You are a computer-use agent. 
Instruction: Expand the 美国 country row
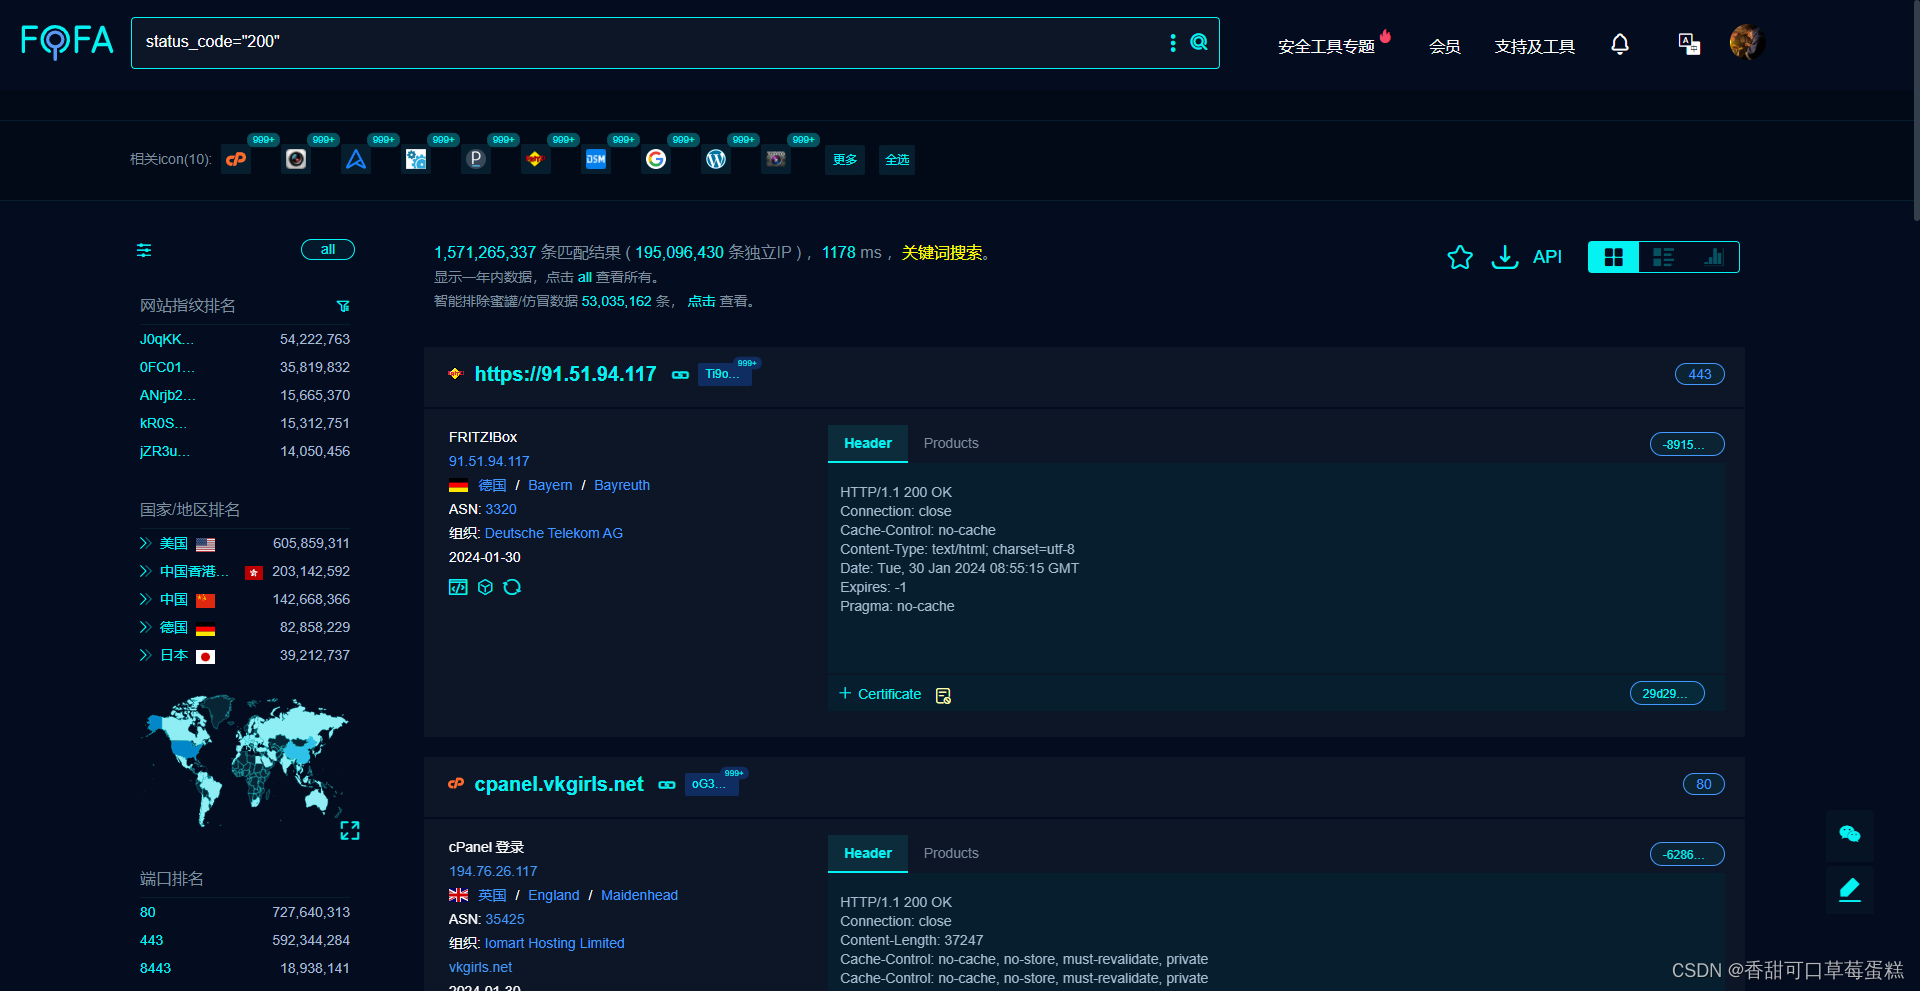(x=145, y=543)
